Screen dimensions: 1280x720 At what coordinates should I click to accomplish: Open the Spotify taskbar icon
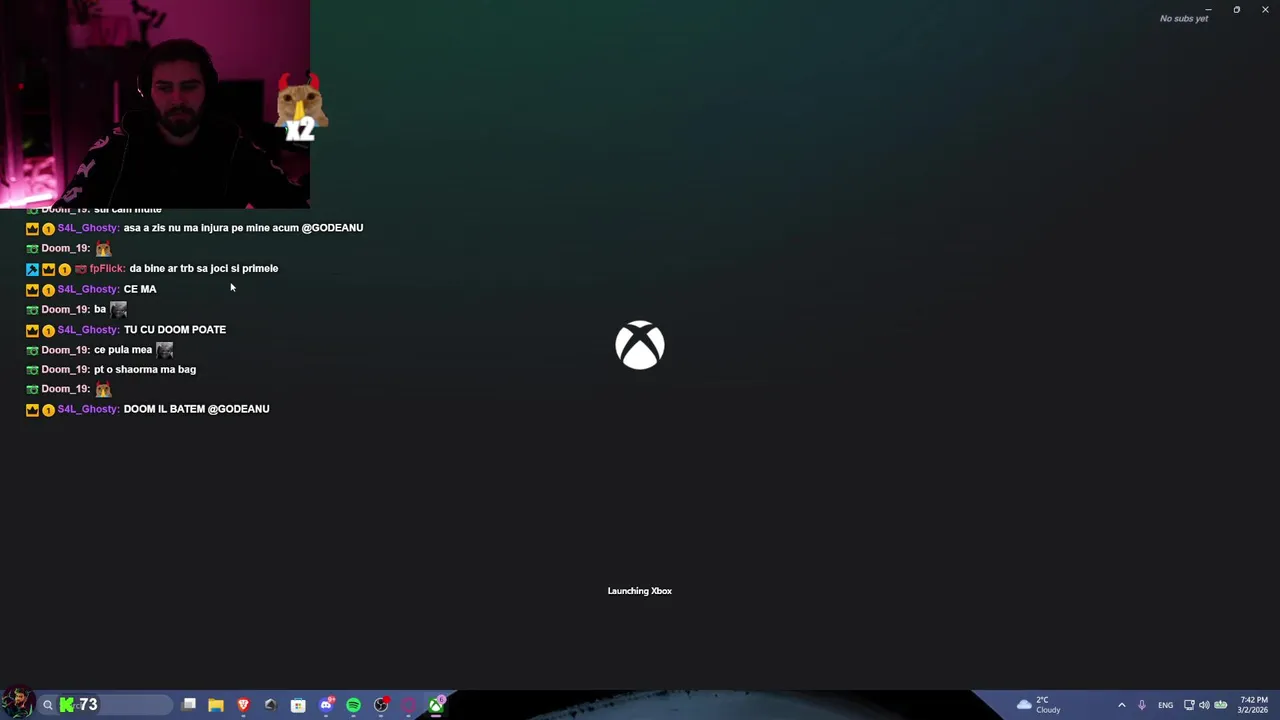coord(353,705)
